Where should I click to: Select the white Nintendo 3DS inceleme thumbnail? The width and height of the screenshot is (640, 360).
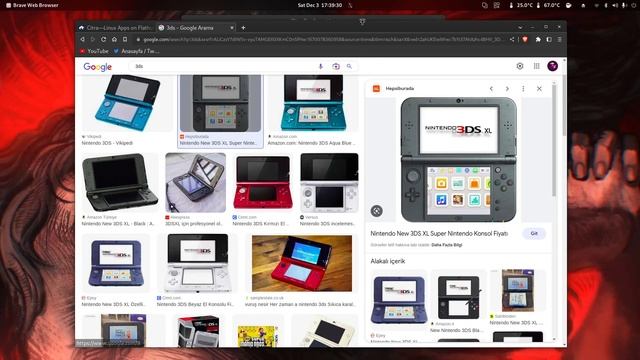pyautogui.click(x=329, y=183)
